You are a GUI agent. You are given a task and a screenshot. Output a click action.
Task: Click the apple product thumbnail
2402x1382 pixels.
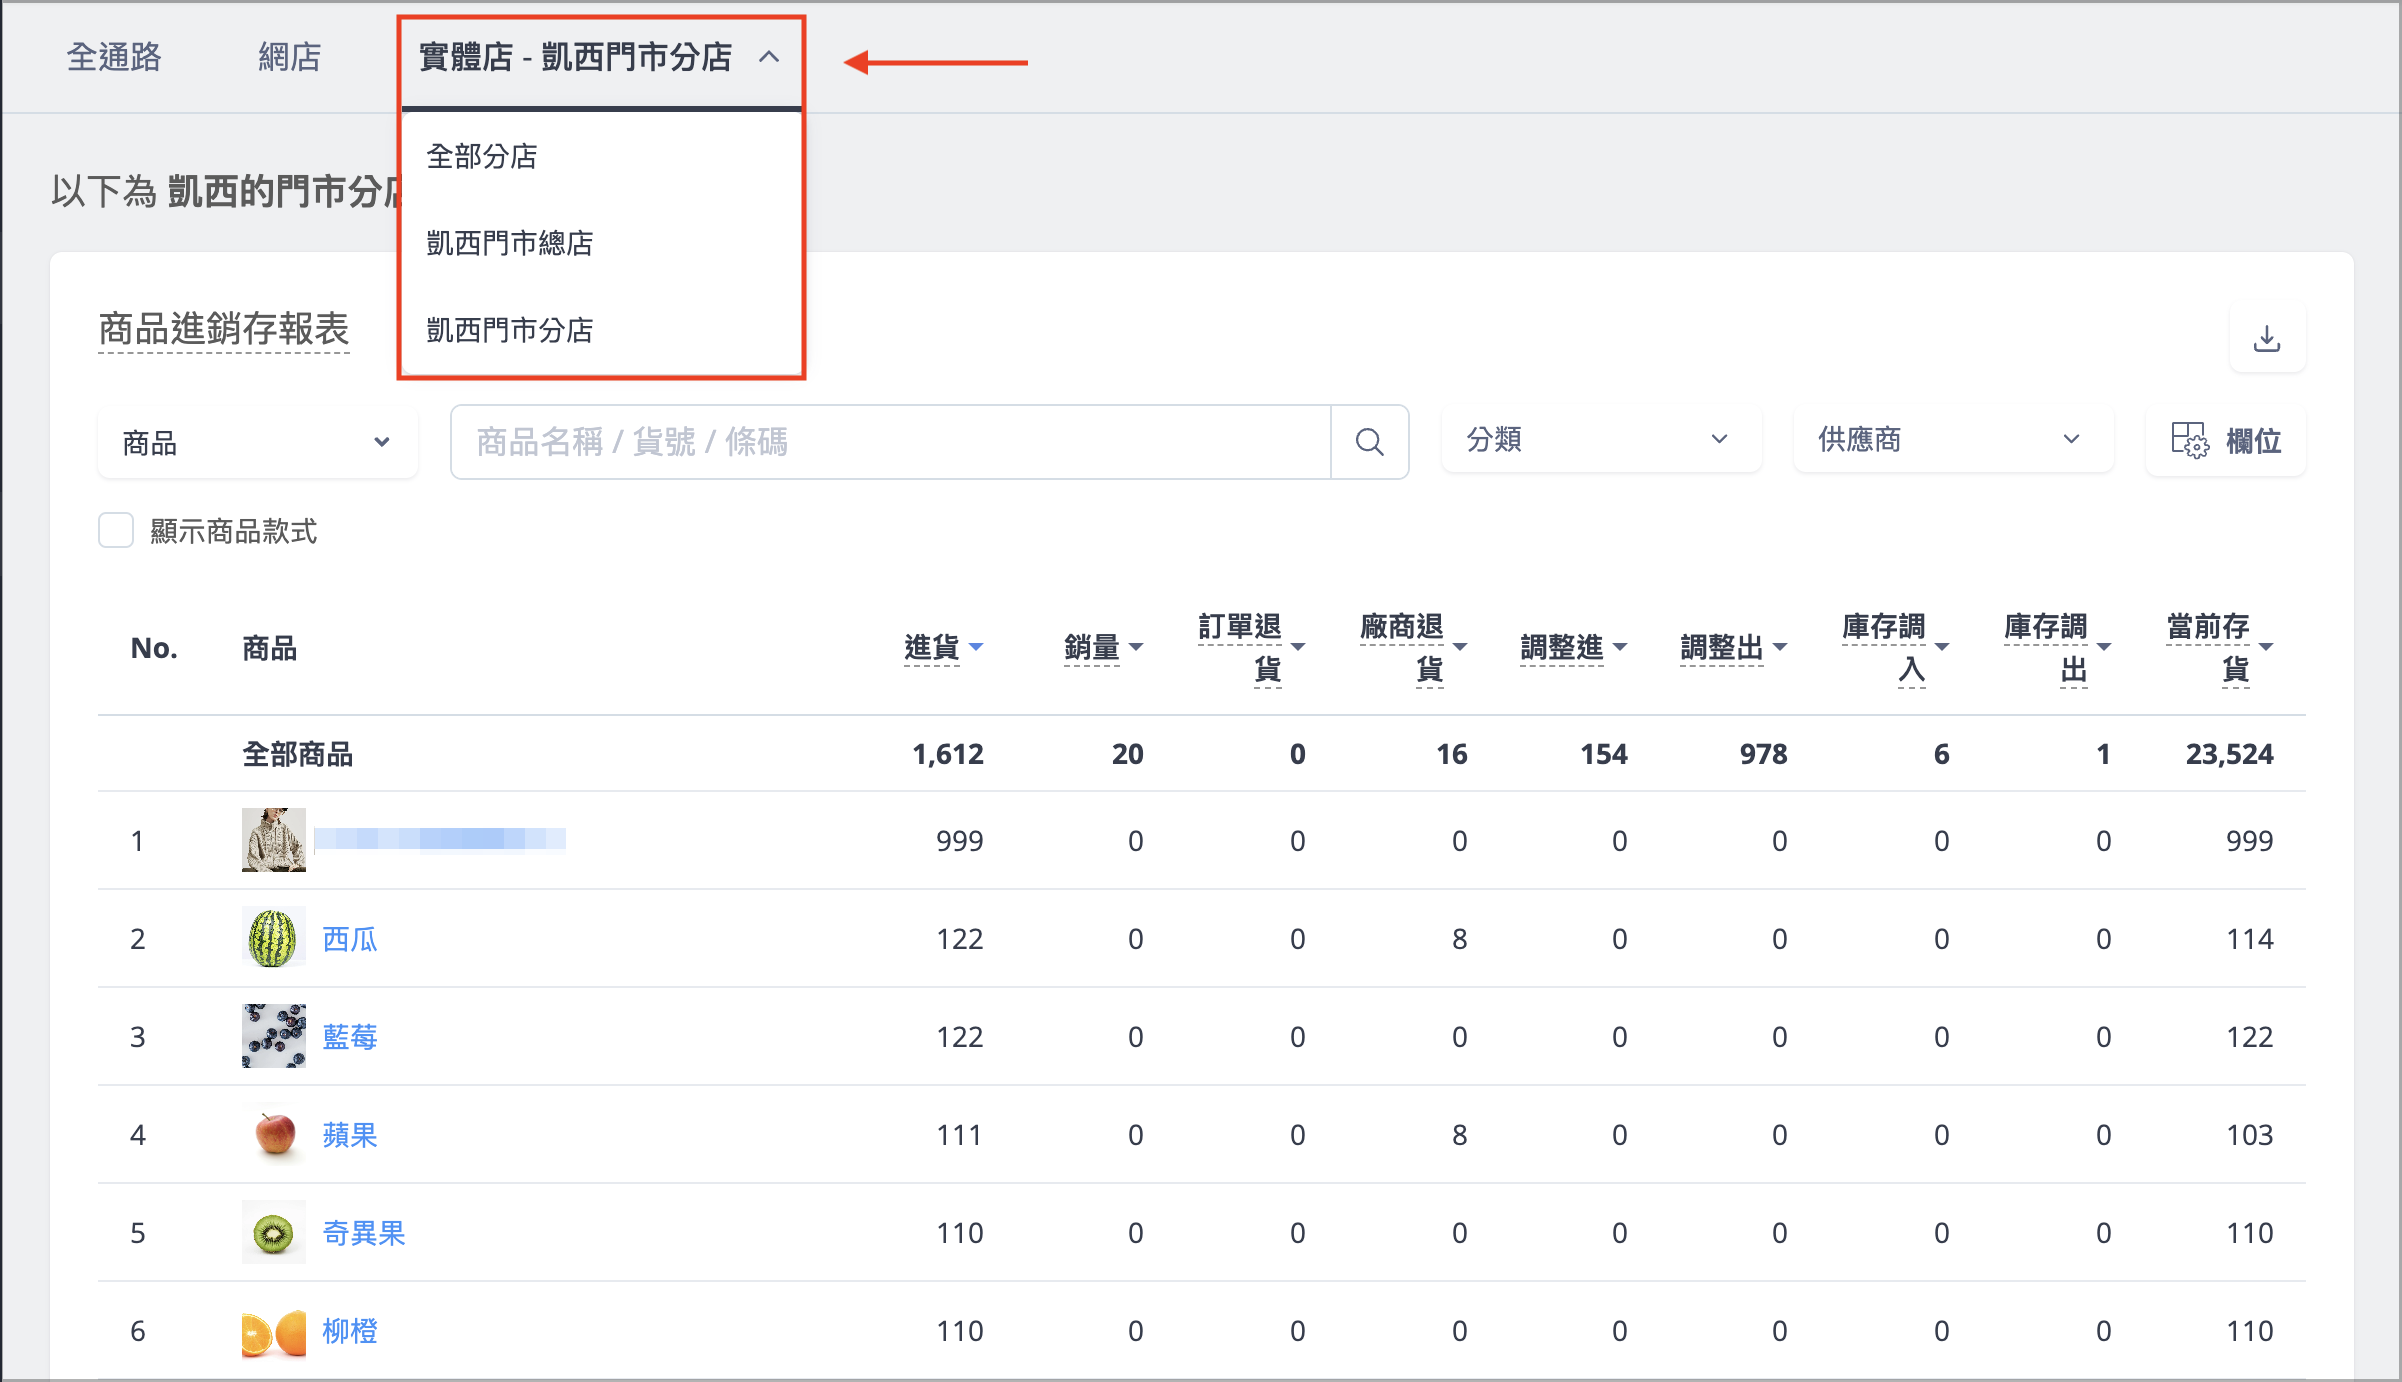click(273, 1134)
